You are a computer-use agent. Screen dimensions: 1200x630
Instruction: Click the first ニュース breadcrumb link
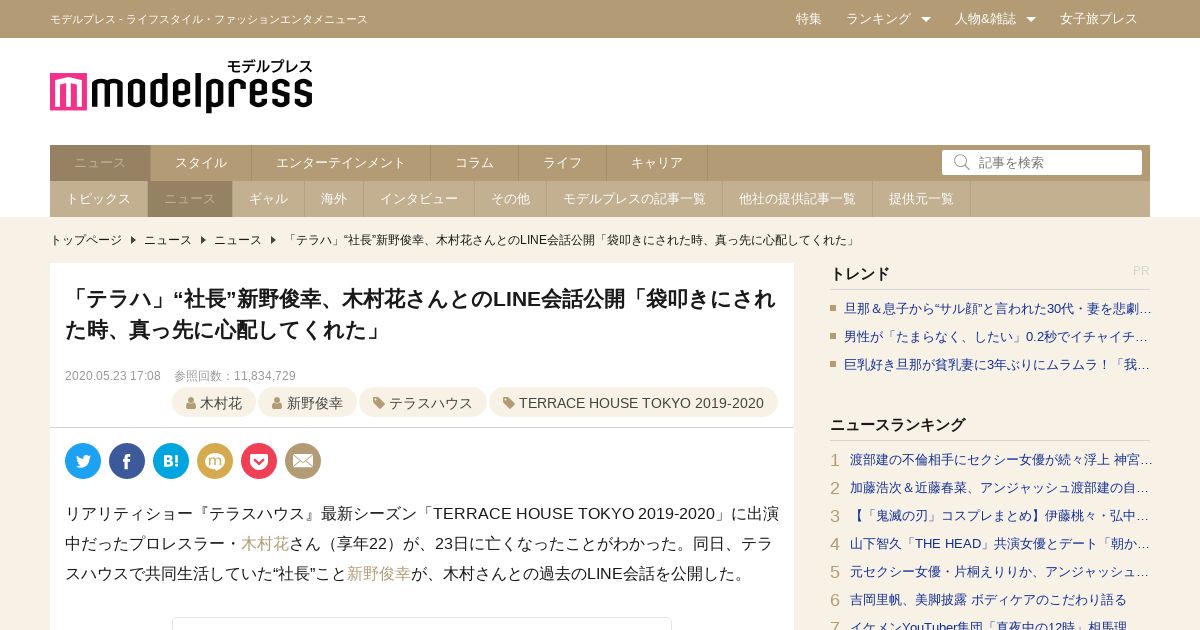click(x=168, y=240)
